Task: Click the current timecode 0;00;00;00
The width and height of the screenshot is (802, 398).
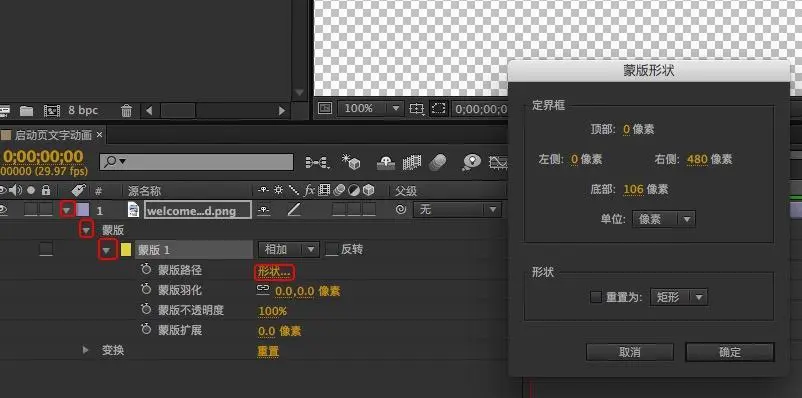Action: 43,156
